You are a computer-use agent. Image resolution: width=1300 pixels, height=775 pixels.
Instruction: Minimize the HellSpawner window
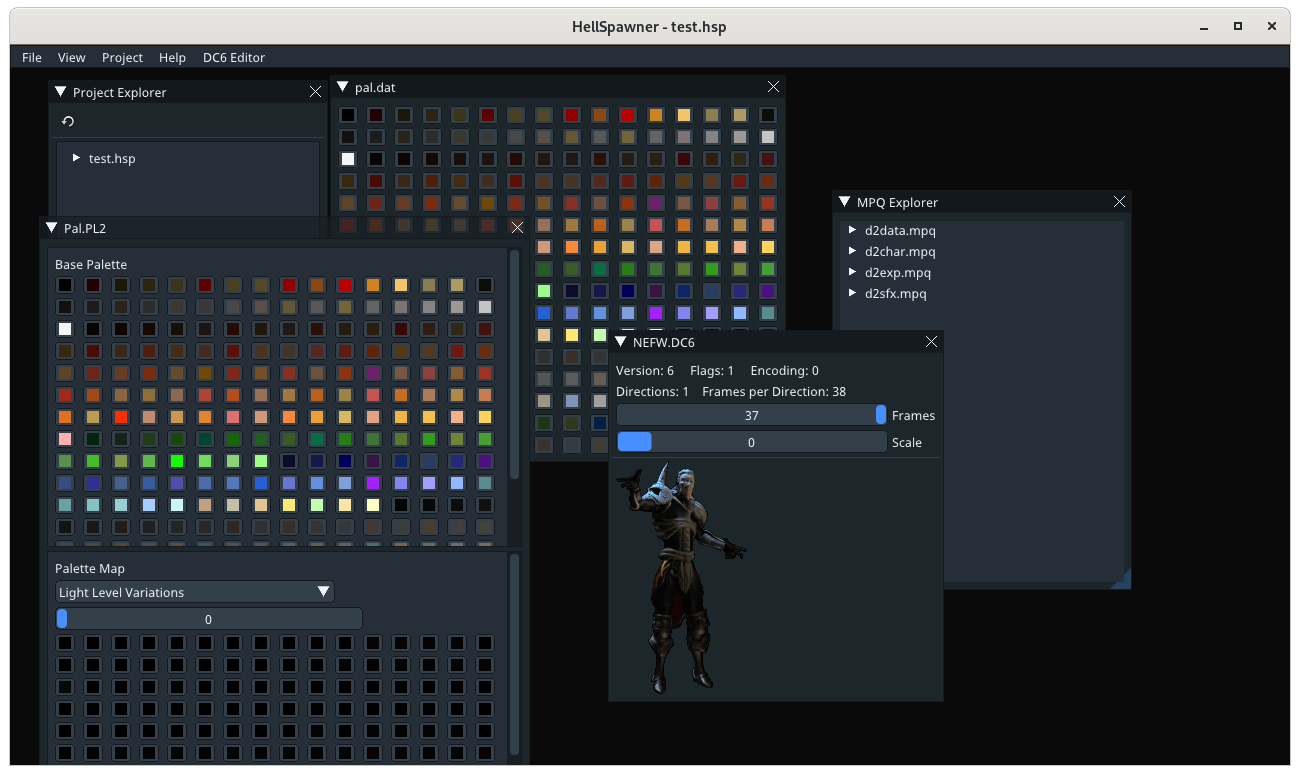[1204, 26]
